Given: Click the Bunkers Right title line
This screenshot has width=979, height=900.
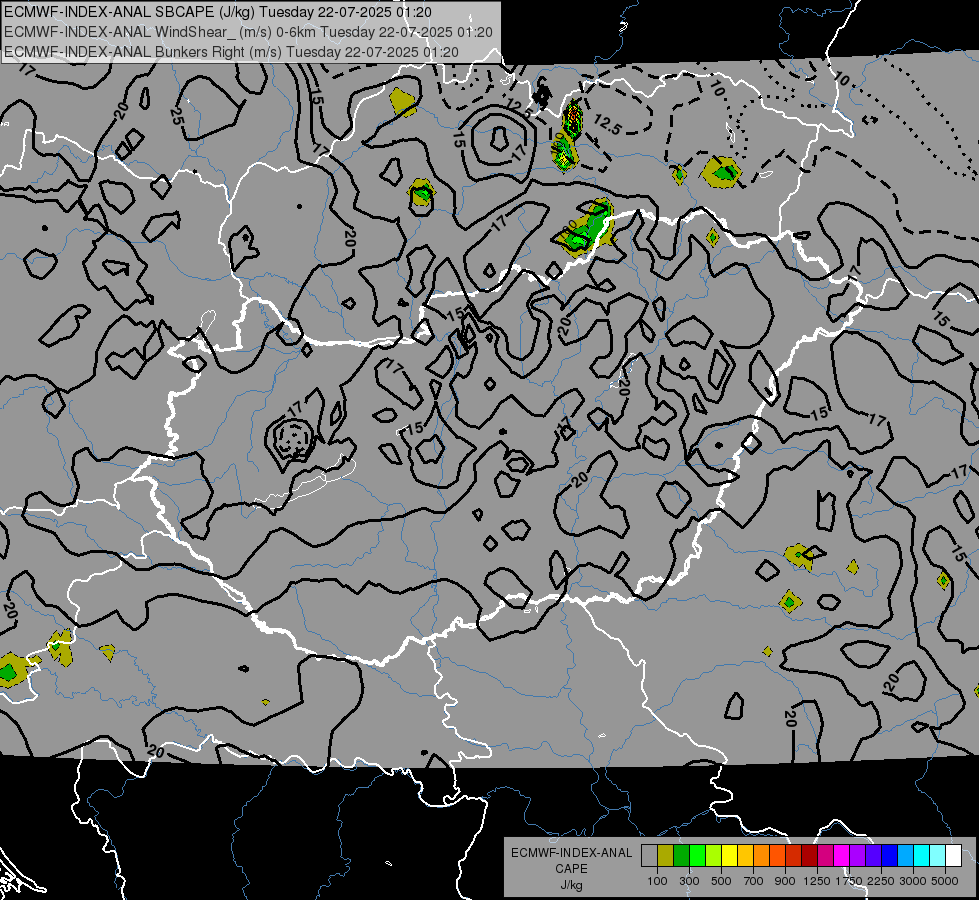Looking at the screenshot, I should pyautogui.click(x=231, y=52).
